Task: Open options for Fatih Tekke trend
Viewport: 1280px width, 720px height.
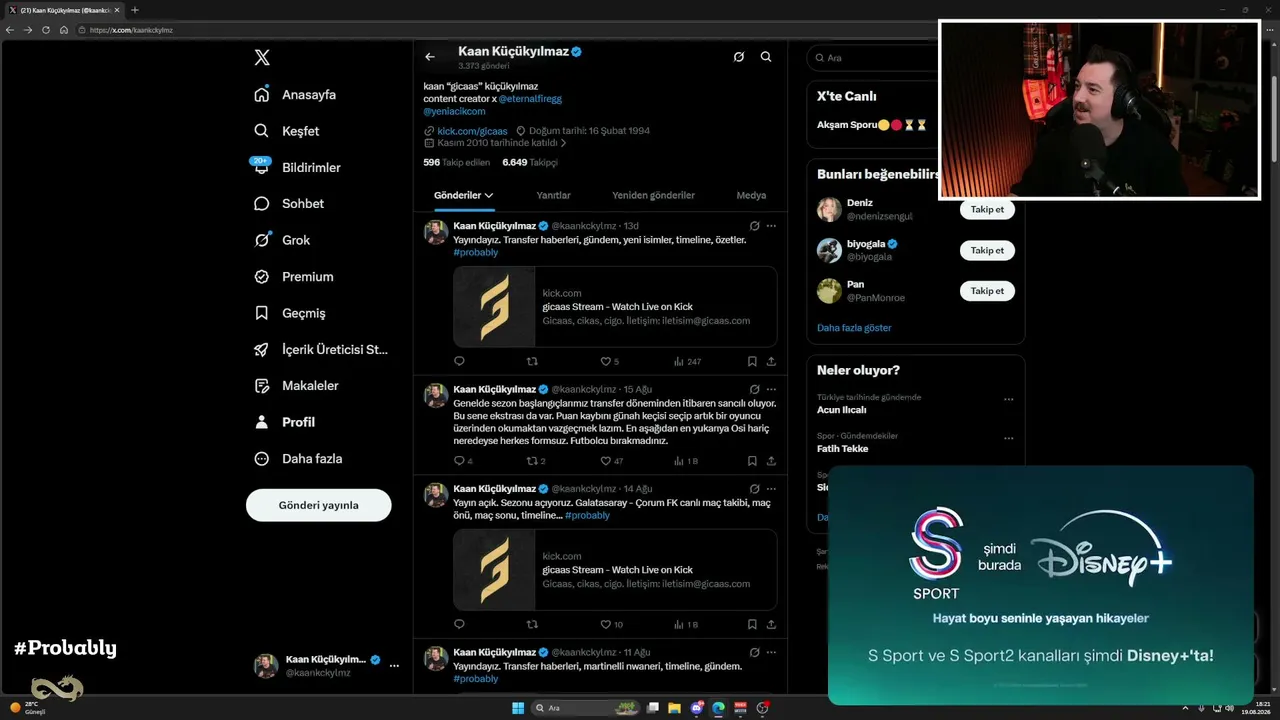Action: pos(1008,438)
